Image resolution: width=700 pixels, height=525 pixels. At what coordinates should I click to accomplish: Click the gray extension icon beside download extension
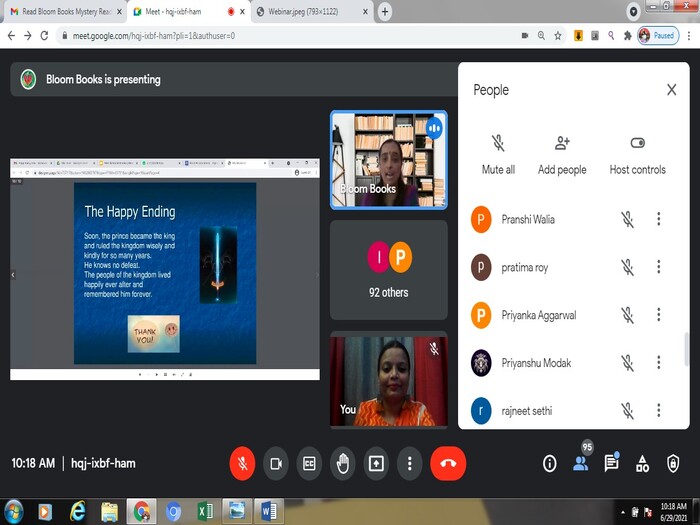(595, 36)
